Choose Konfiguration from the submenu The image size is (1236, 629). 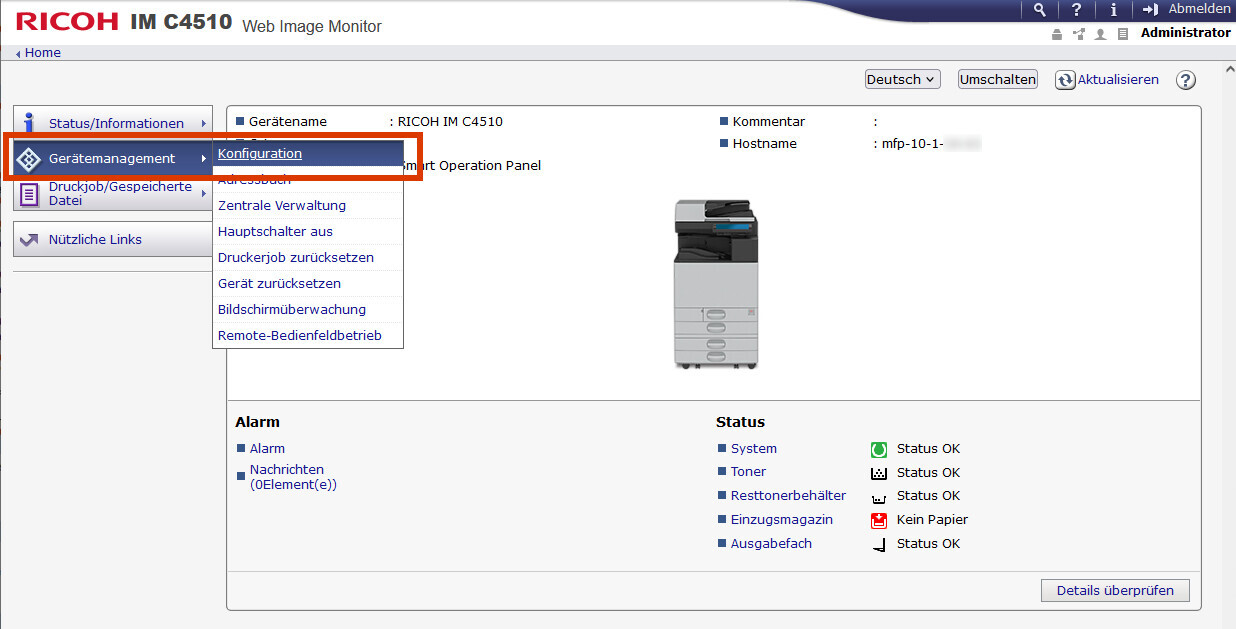pyautogui.click(x=308, y=154)
